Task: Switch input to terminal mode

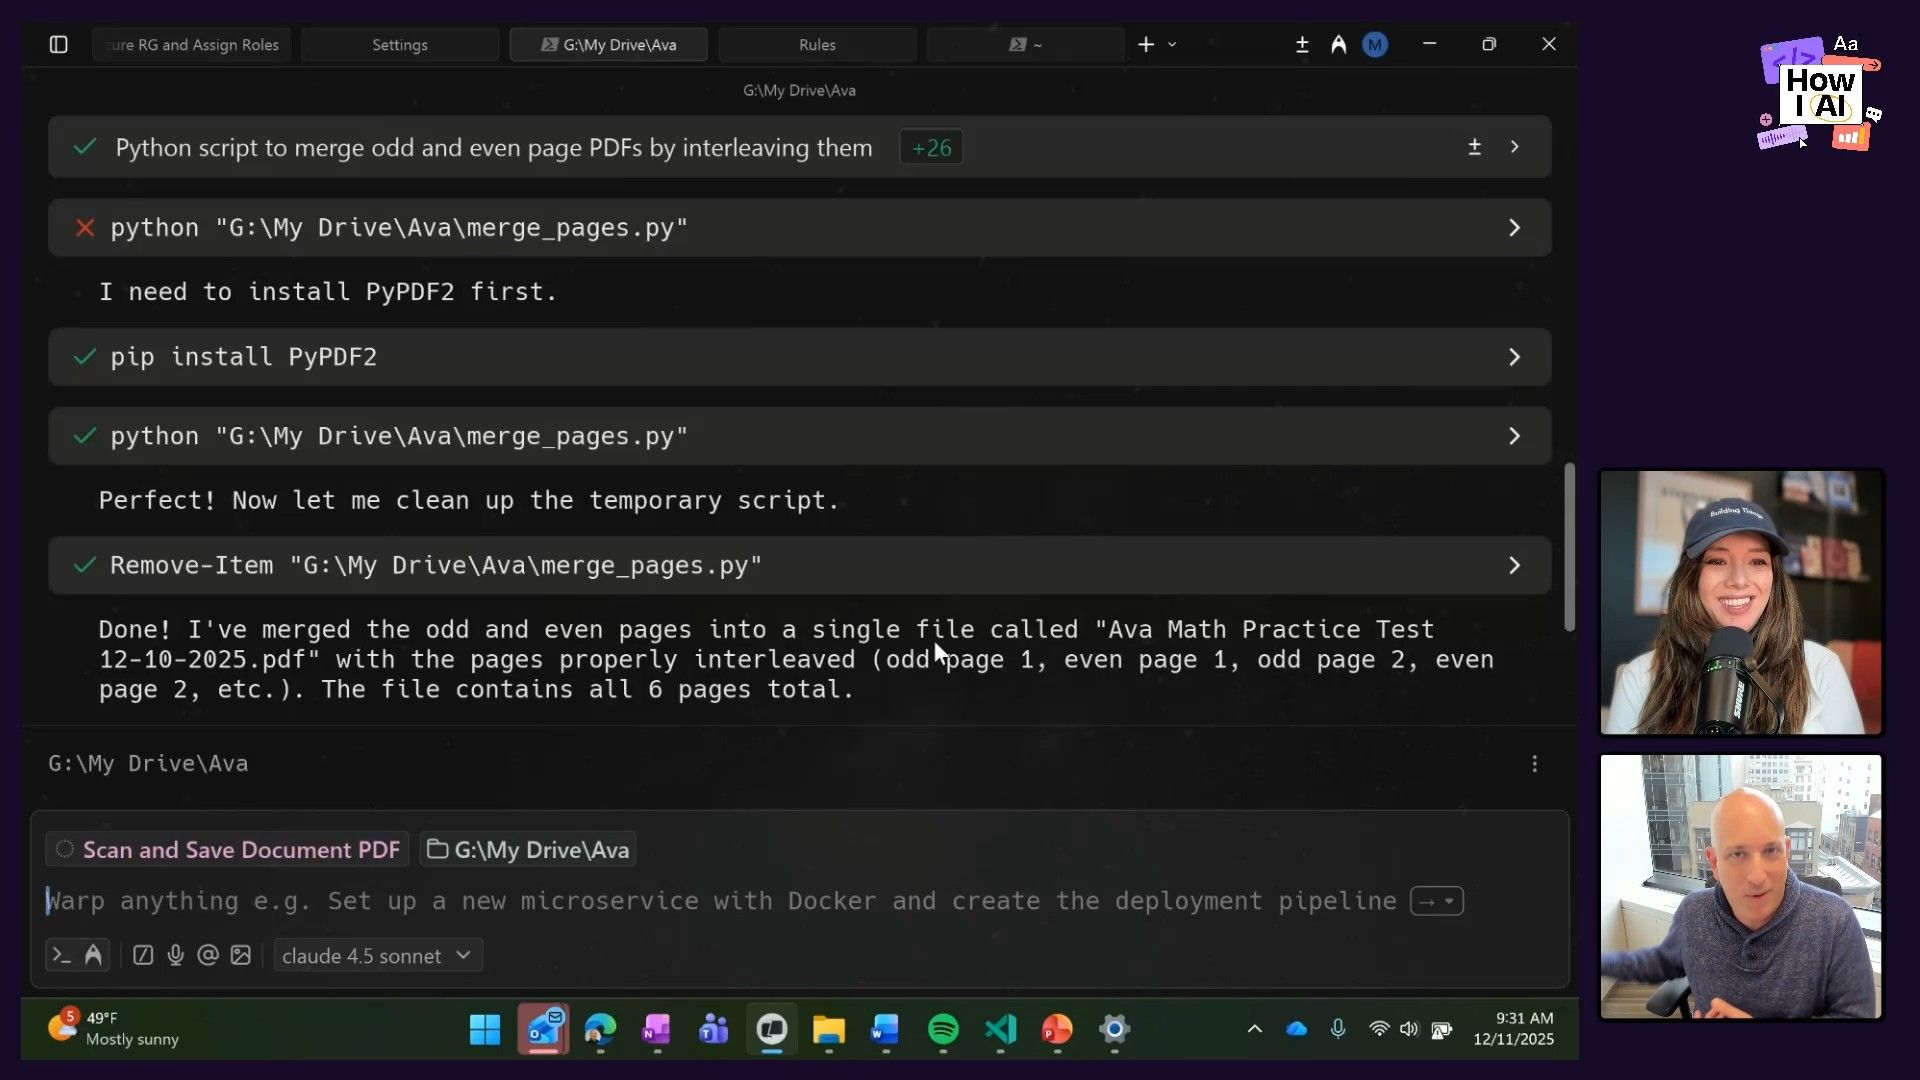Action: pos(61,955)
